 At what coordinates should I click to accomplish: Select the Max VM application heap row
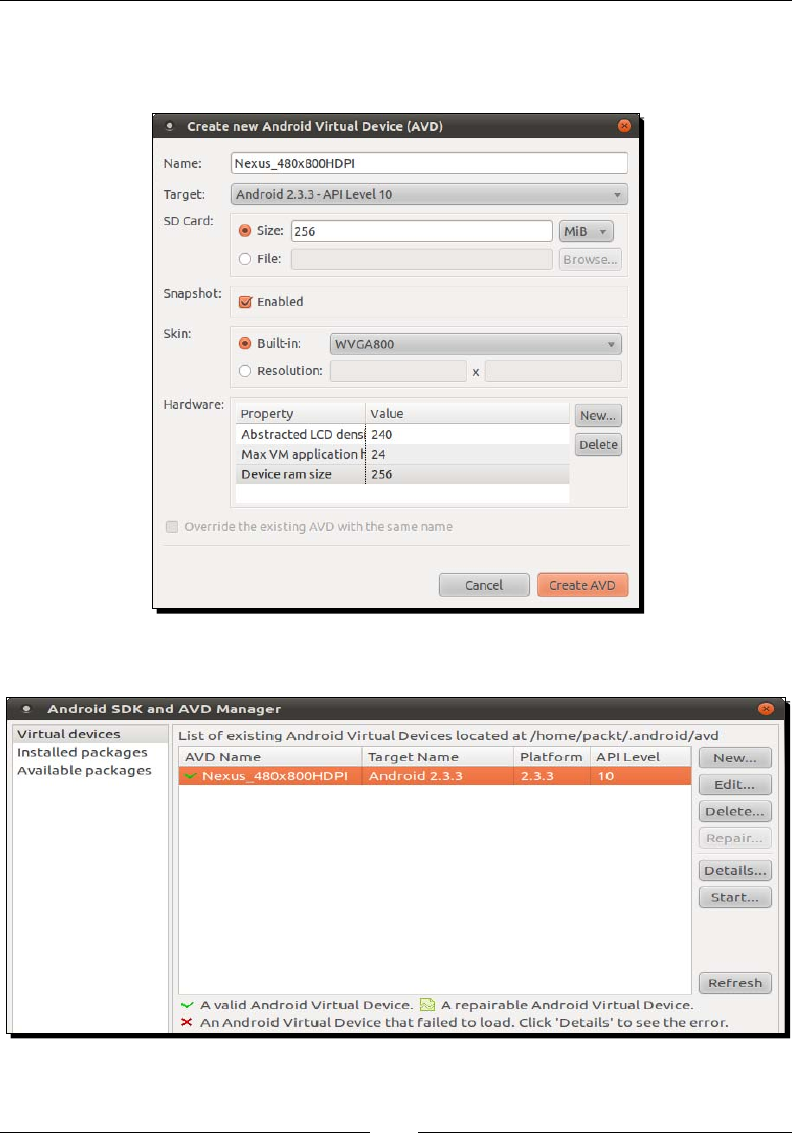402,454
